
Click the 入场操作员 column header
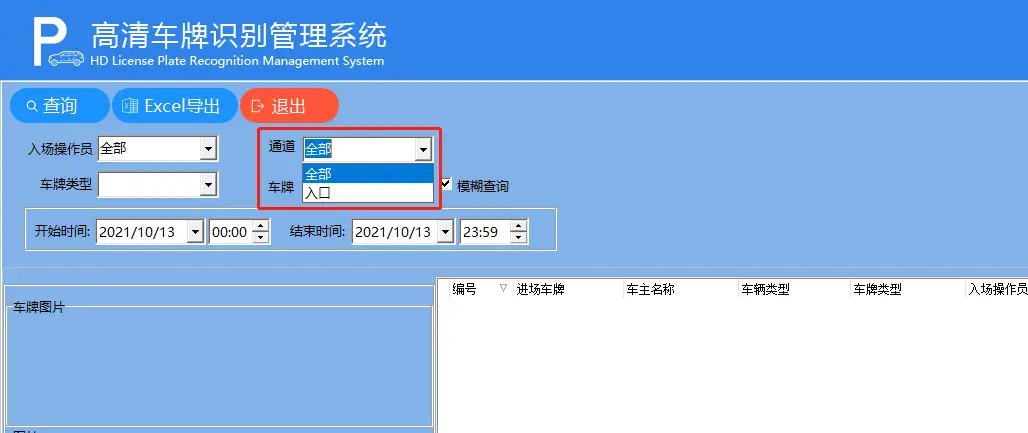click(997, 289)
